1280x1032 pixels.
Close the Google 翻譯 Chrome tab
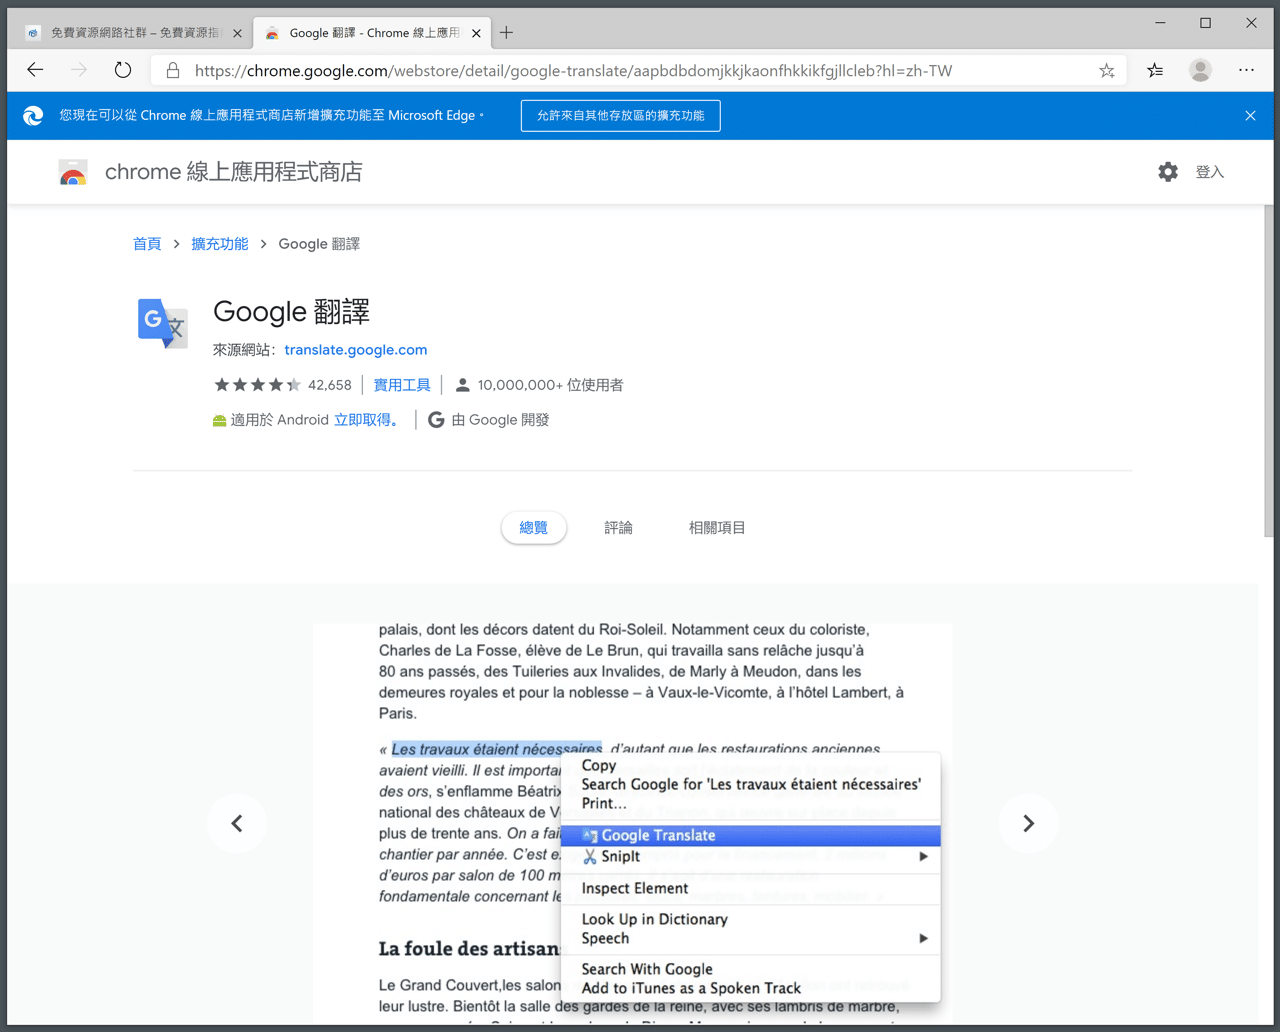(x=476, y=33)
